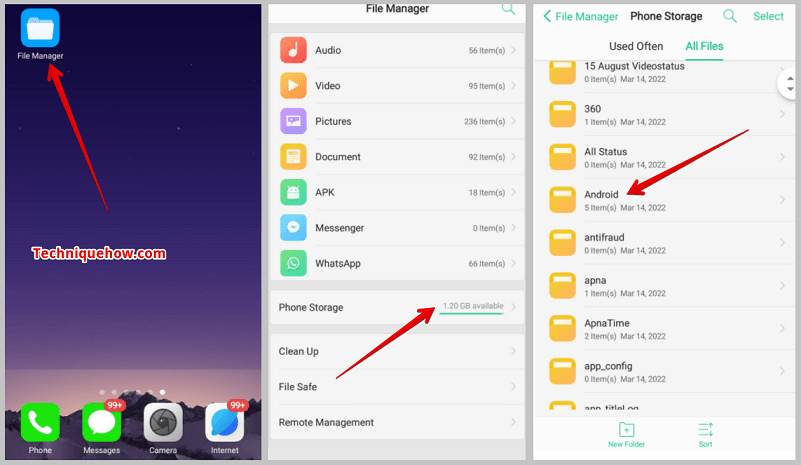Switch to the All Files tab

pos(704,46)
